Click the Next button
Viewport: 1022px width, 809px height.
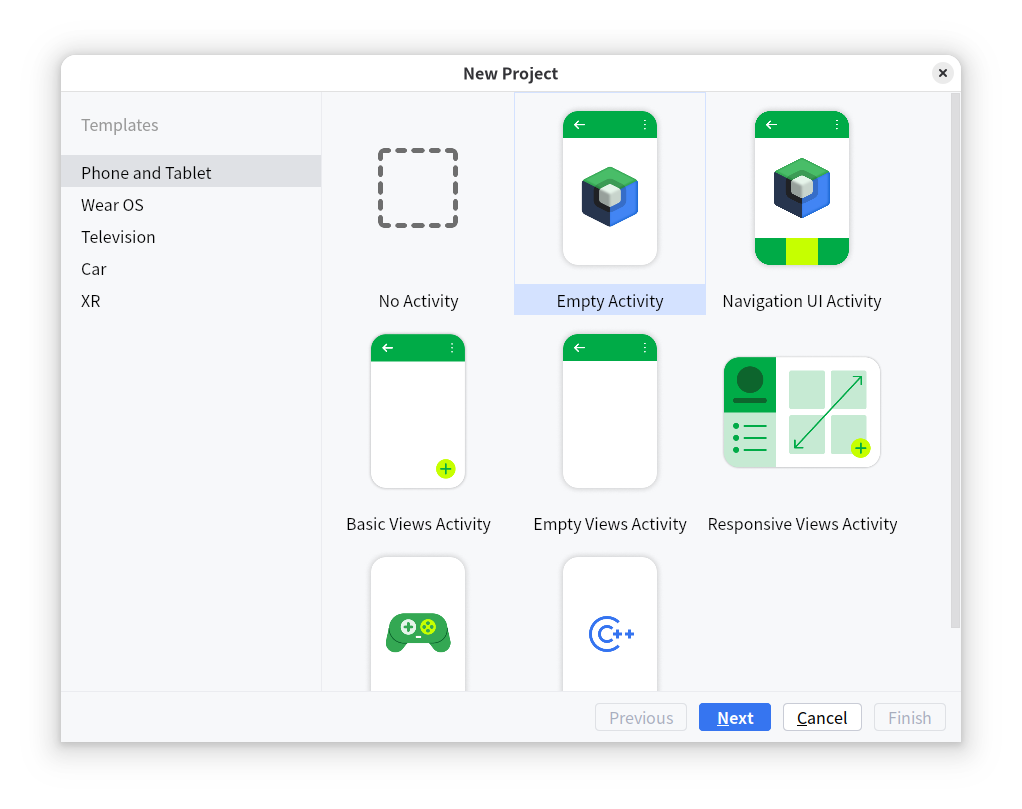tap(735, 718)
